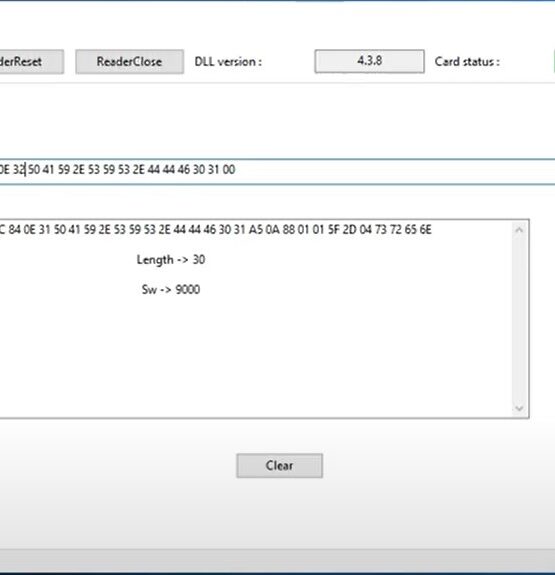Click the Length -> 30 line in output
The height and width of the screenshot is (575, 555).
tap(171, 260)
